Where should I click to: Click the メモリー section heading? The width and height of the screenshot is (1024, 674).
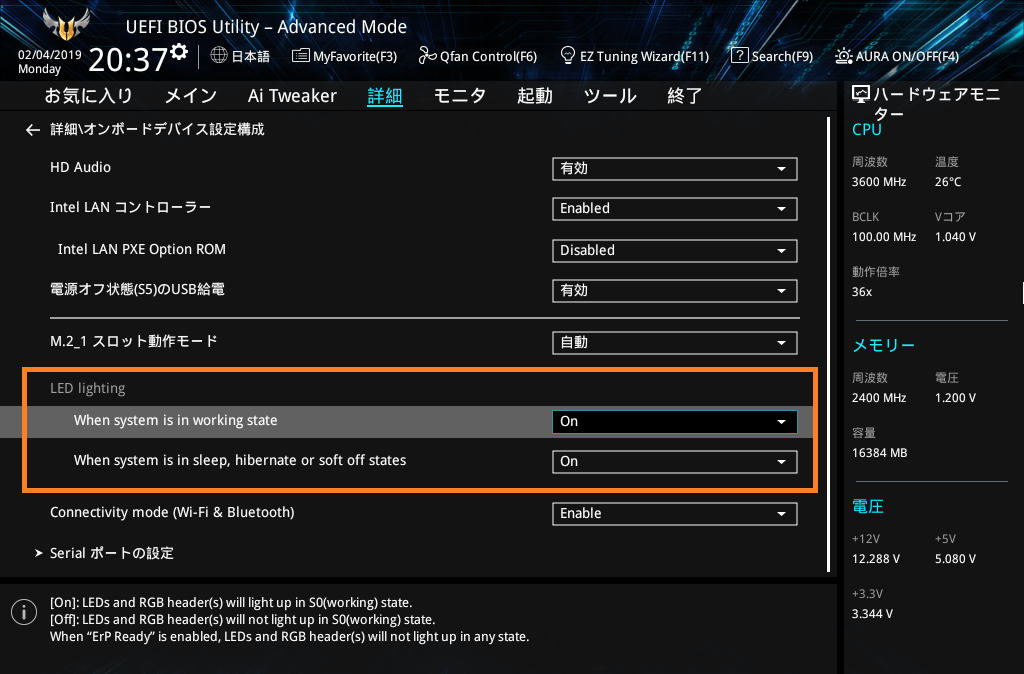point(883,345)
